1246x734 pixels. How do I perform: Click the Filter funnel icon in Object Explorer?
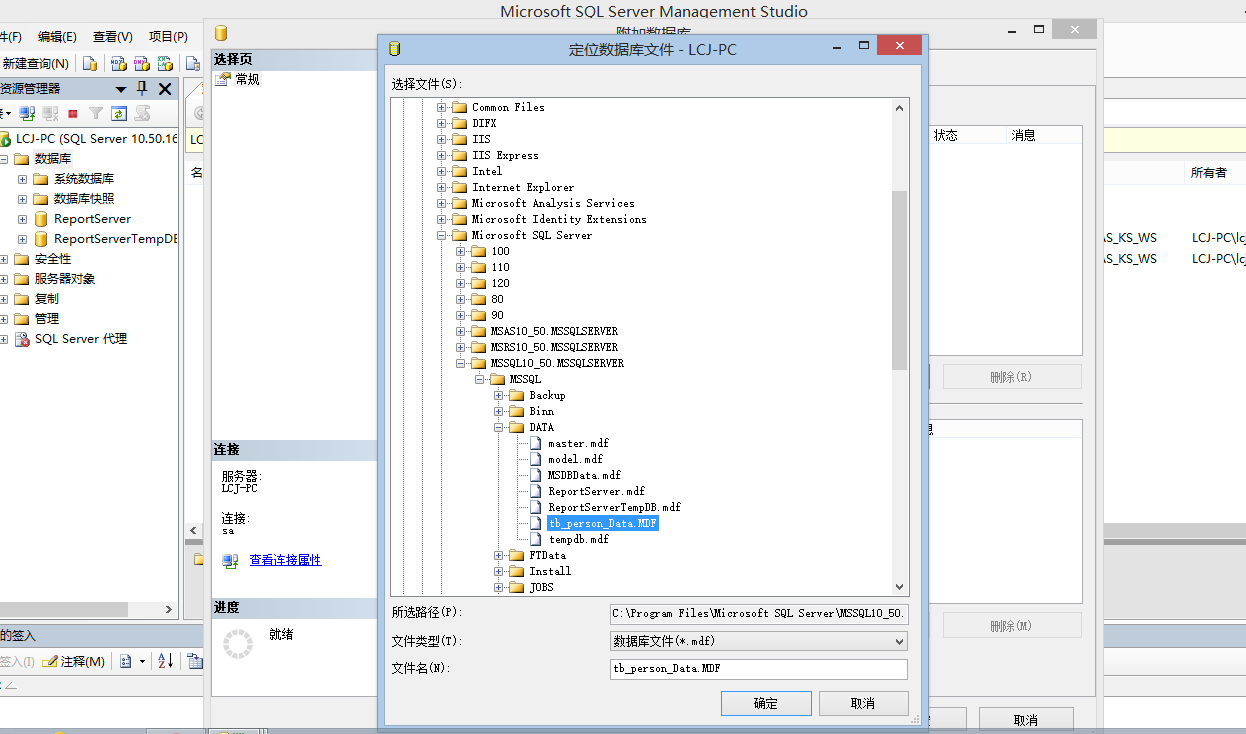96,113
